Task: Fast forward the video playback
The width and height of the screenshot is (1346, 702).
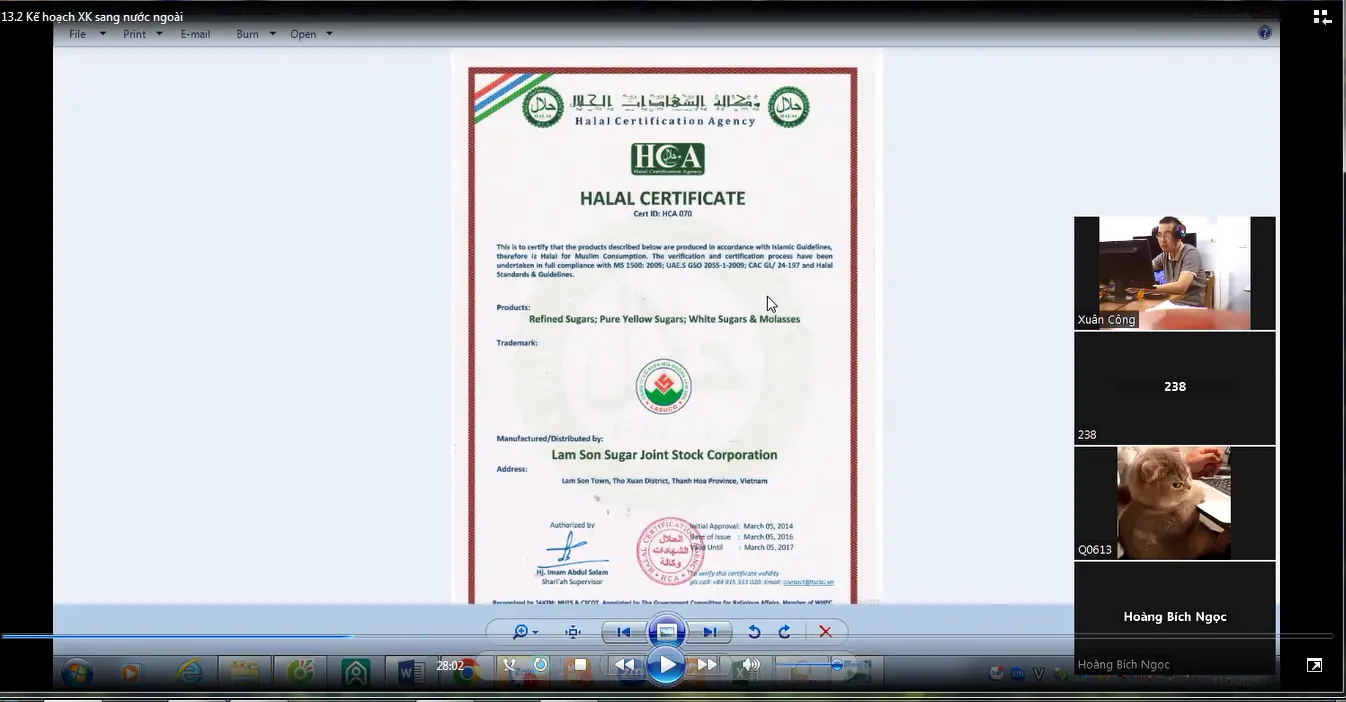Action: (x=707, y=665)
